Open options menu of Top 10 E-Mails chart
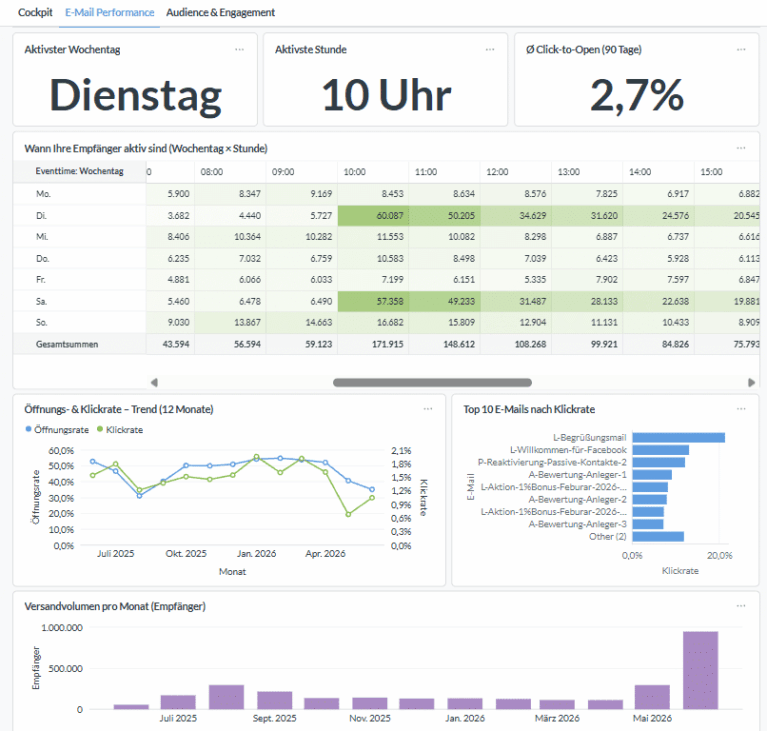The height and width of the screenshot is (731, 767). click(741, 409)
